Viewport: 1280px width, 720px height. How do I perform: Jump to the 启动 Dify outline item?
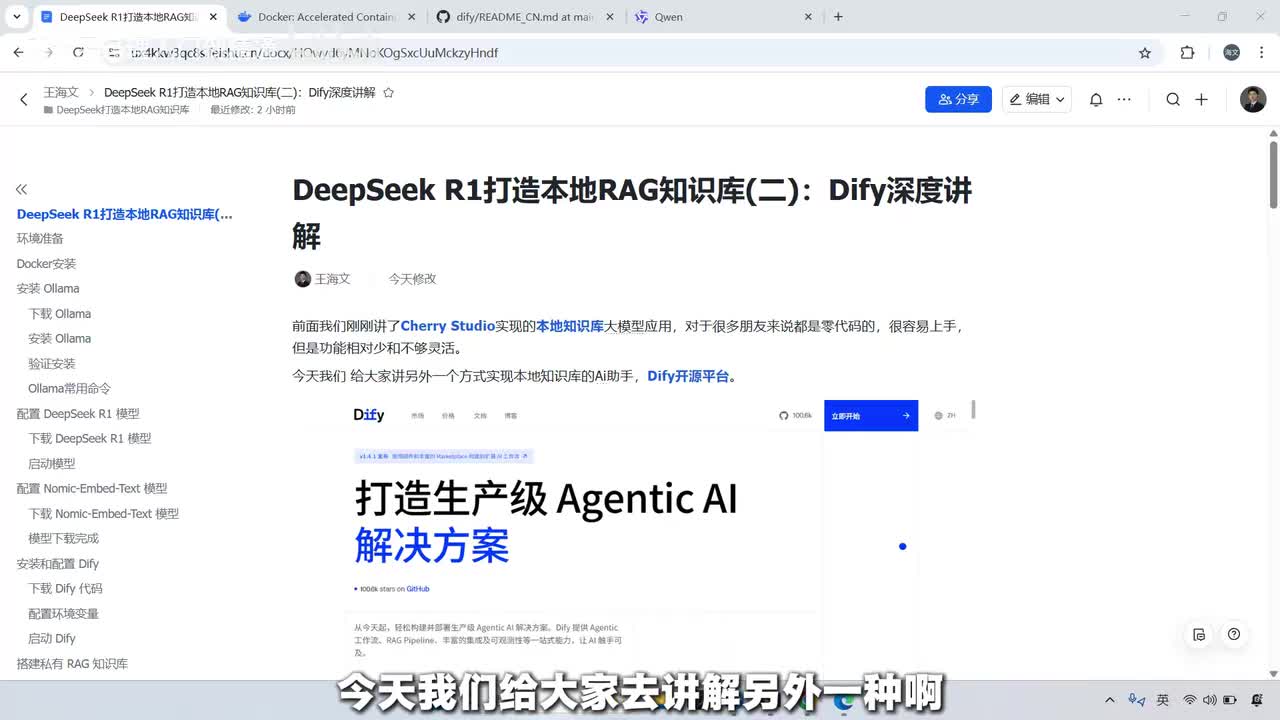point(52,639)
